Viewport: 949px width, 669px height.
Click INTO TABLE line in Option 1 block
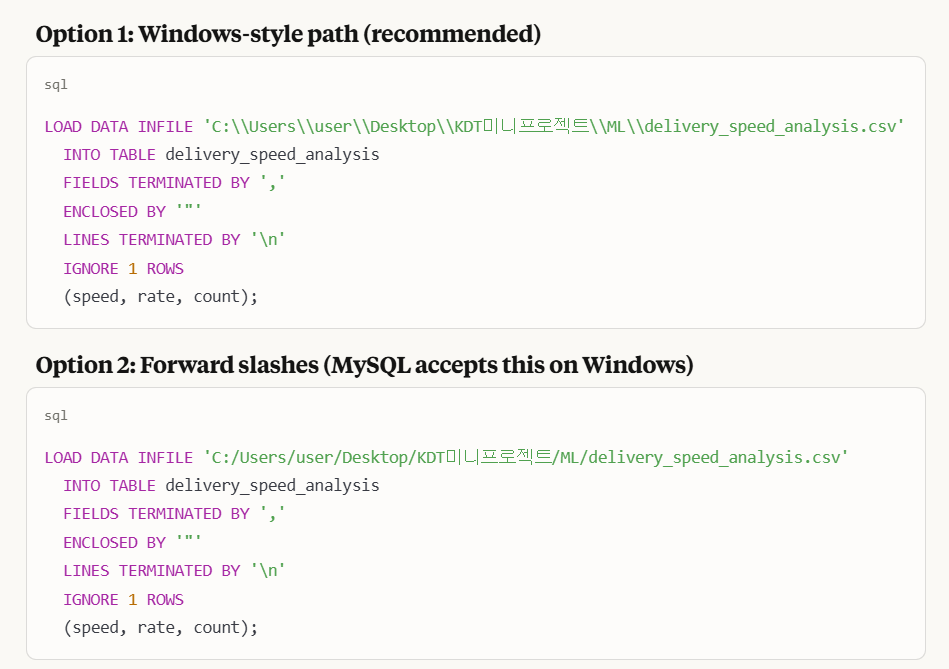pyautogui.click(x=221, y=155)
